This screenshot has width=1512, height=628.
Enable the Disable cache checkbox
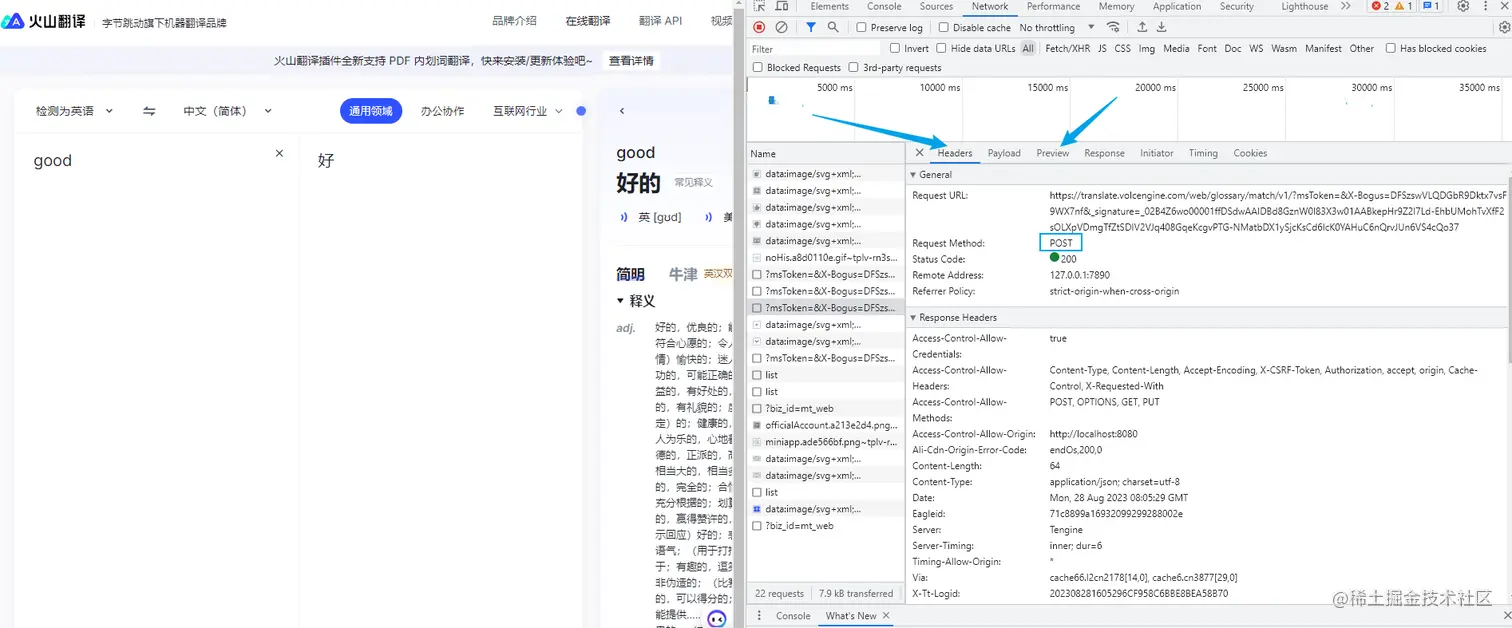944,28
